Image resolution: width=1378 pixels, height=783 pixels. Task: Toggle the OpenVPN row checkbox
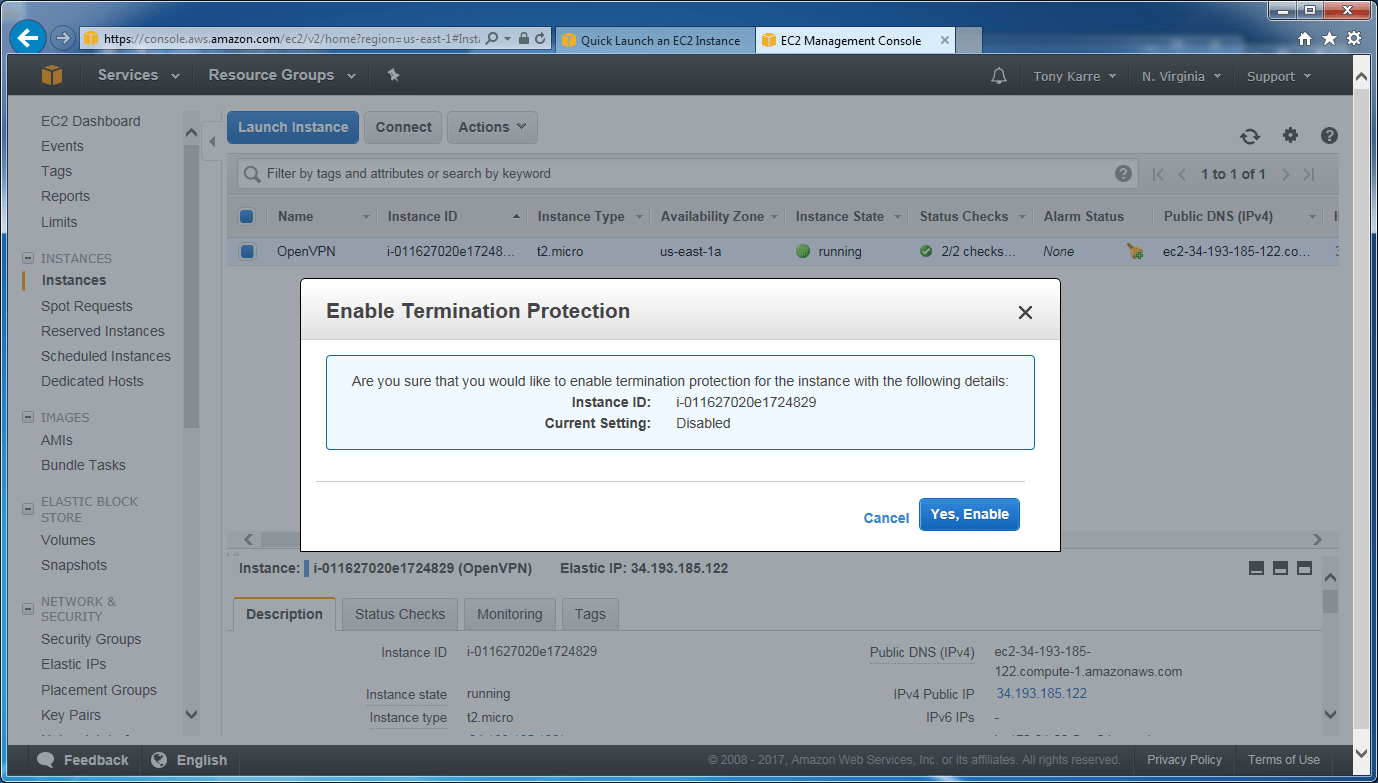coord(247,251)
